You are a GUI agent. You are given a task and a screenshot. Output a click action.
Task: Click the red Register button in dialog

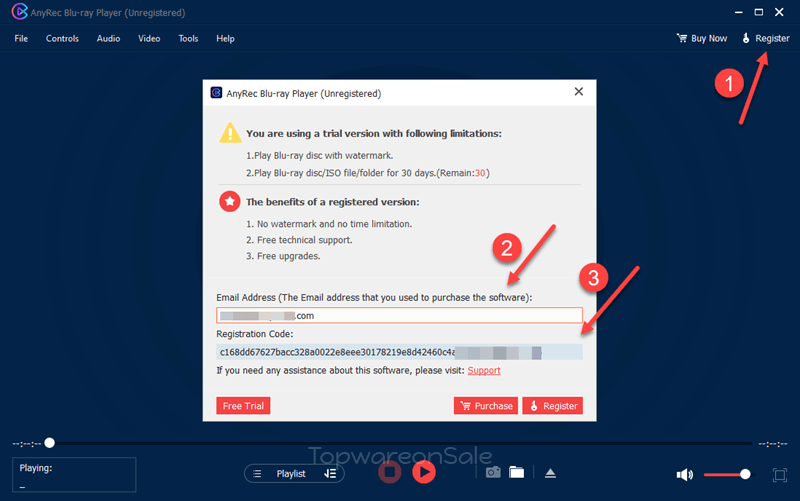point(553,406)
